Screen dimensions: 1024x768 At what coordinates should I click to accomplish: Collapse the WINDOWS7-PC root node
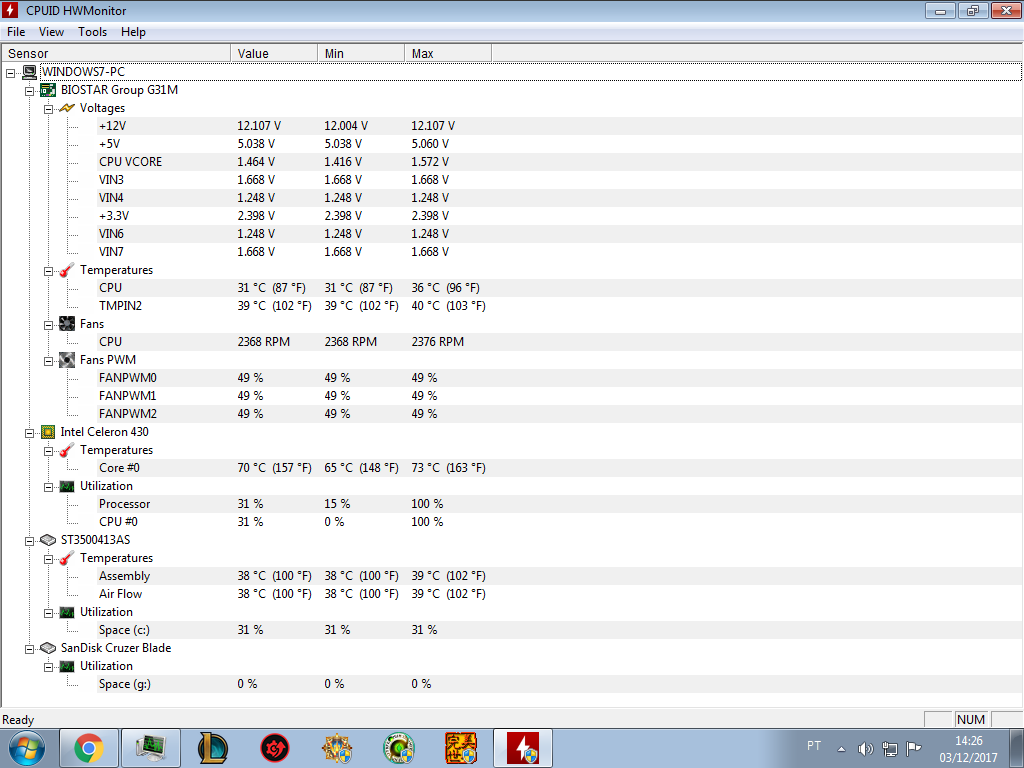tap(11, 72)
